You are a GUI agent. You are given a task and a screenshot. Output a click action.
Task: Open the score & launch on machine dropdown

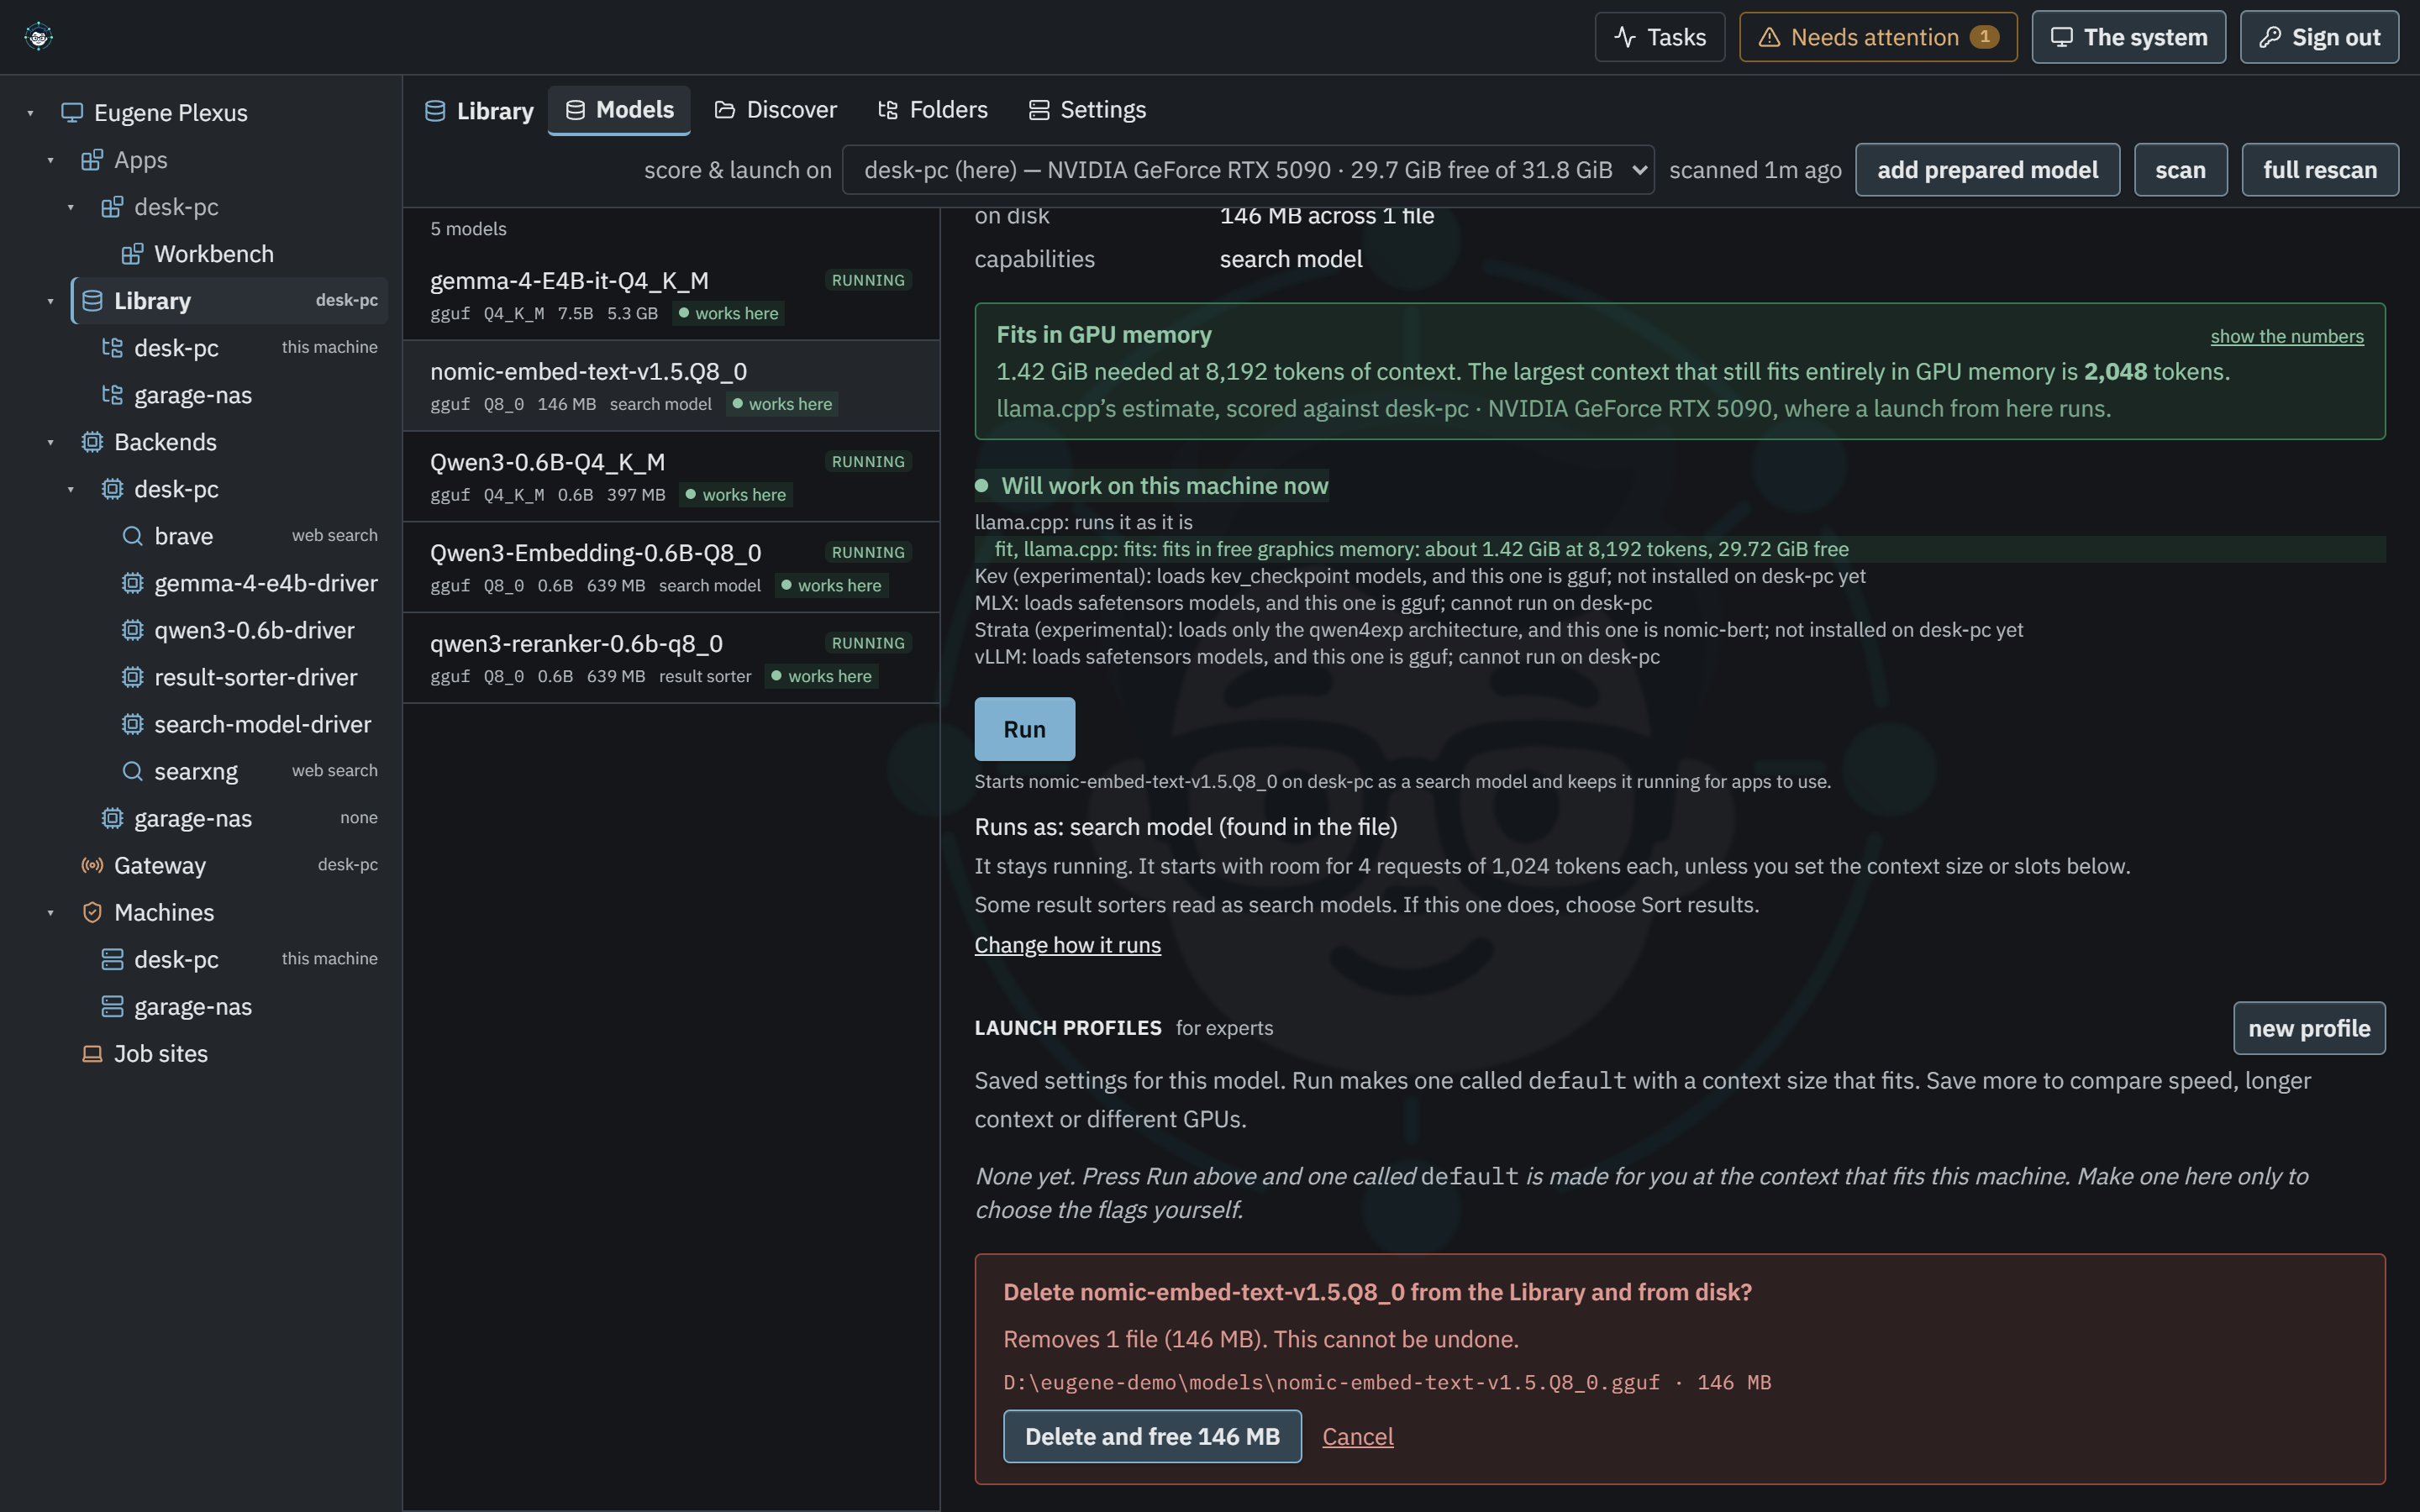click(1248, 170)
